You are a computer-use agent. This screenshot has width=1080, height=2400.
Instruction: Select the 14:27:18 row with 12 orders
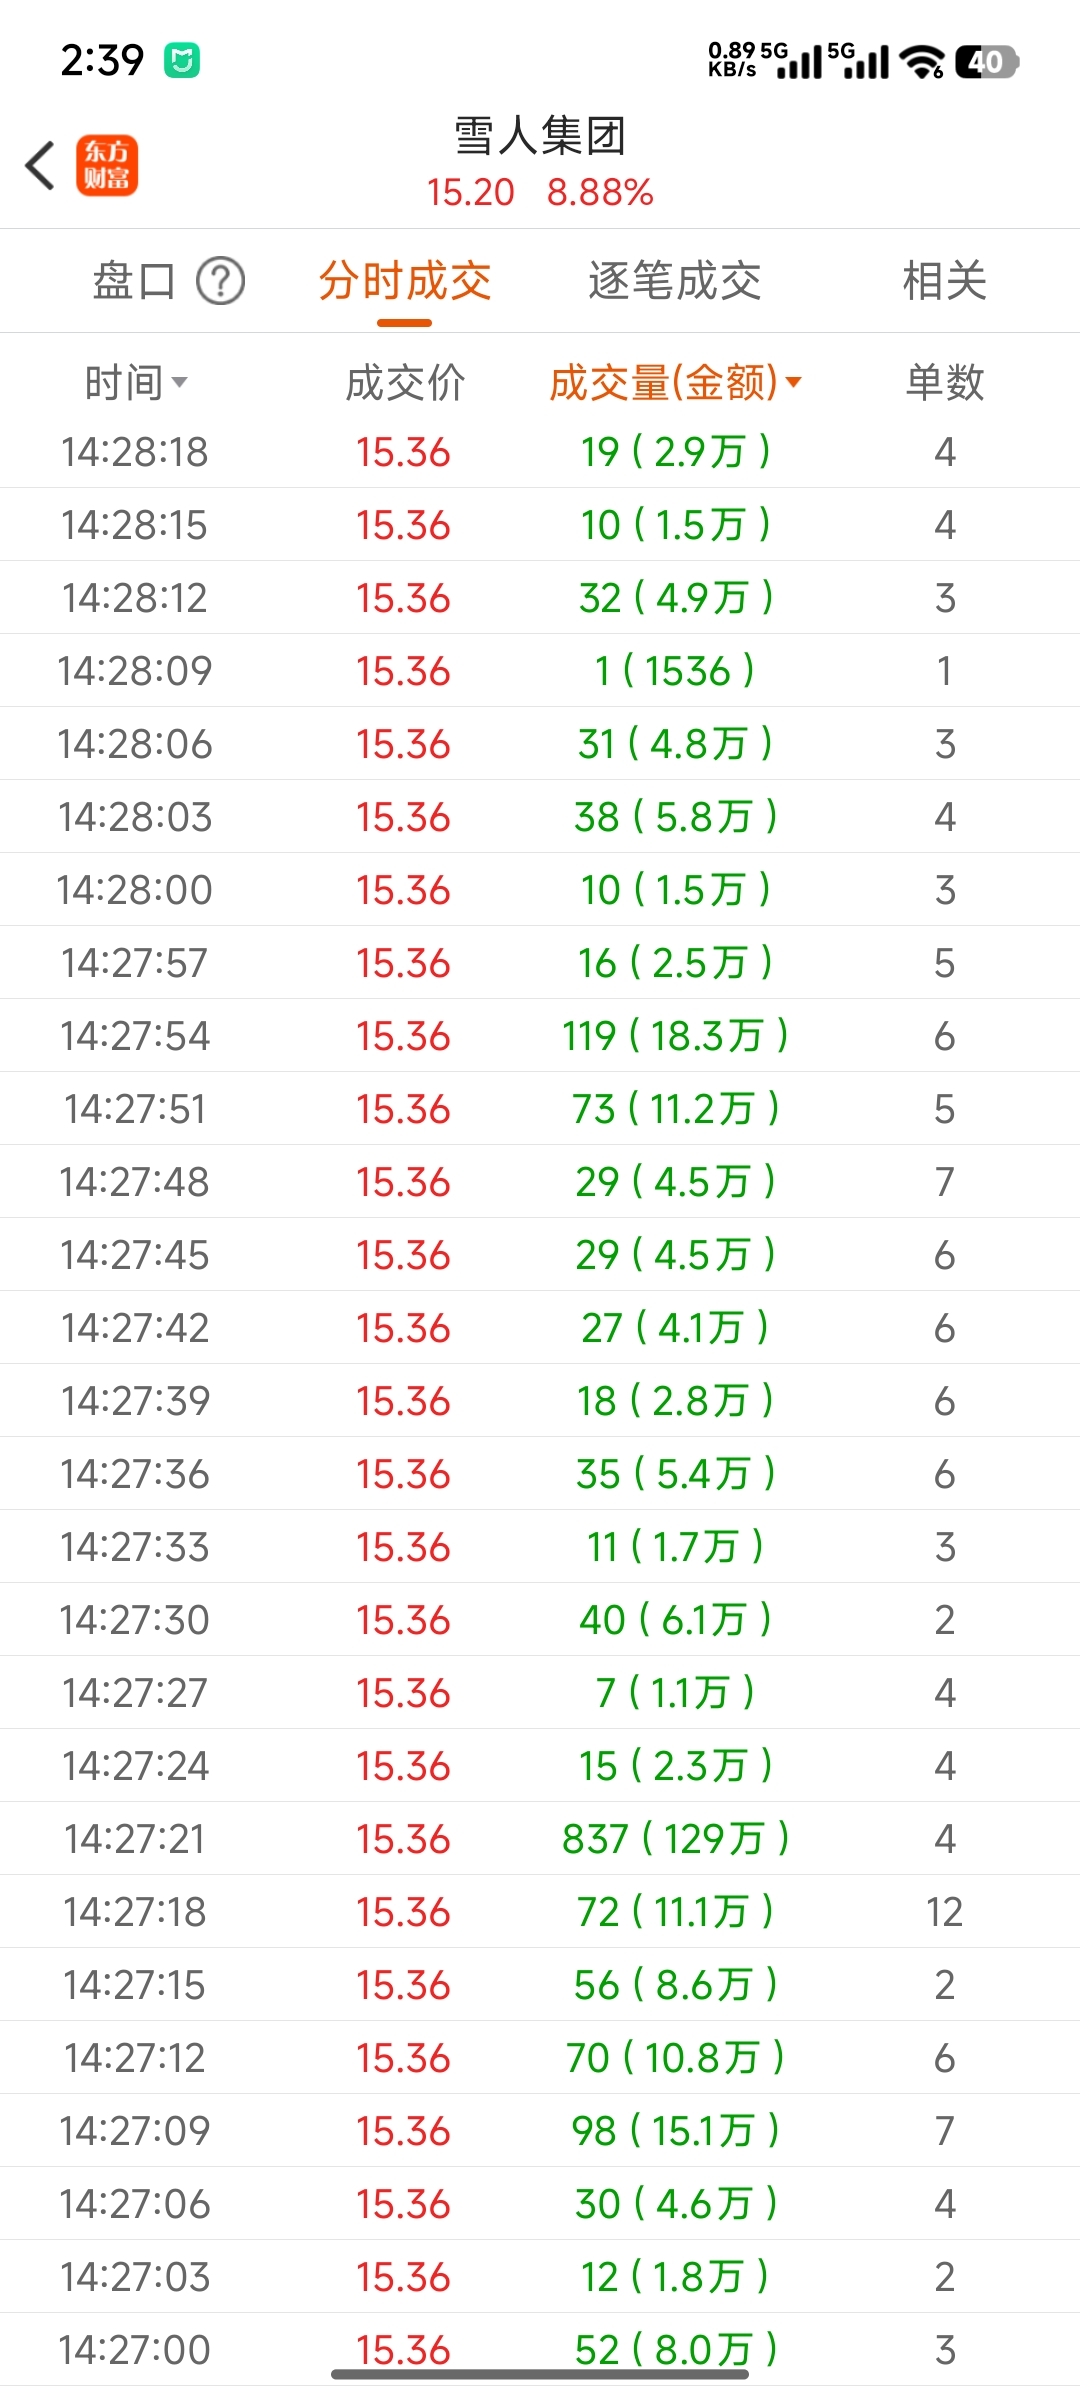click(540, 1911)
